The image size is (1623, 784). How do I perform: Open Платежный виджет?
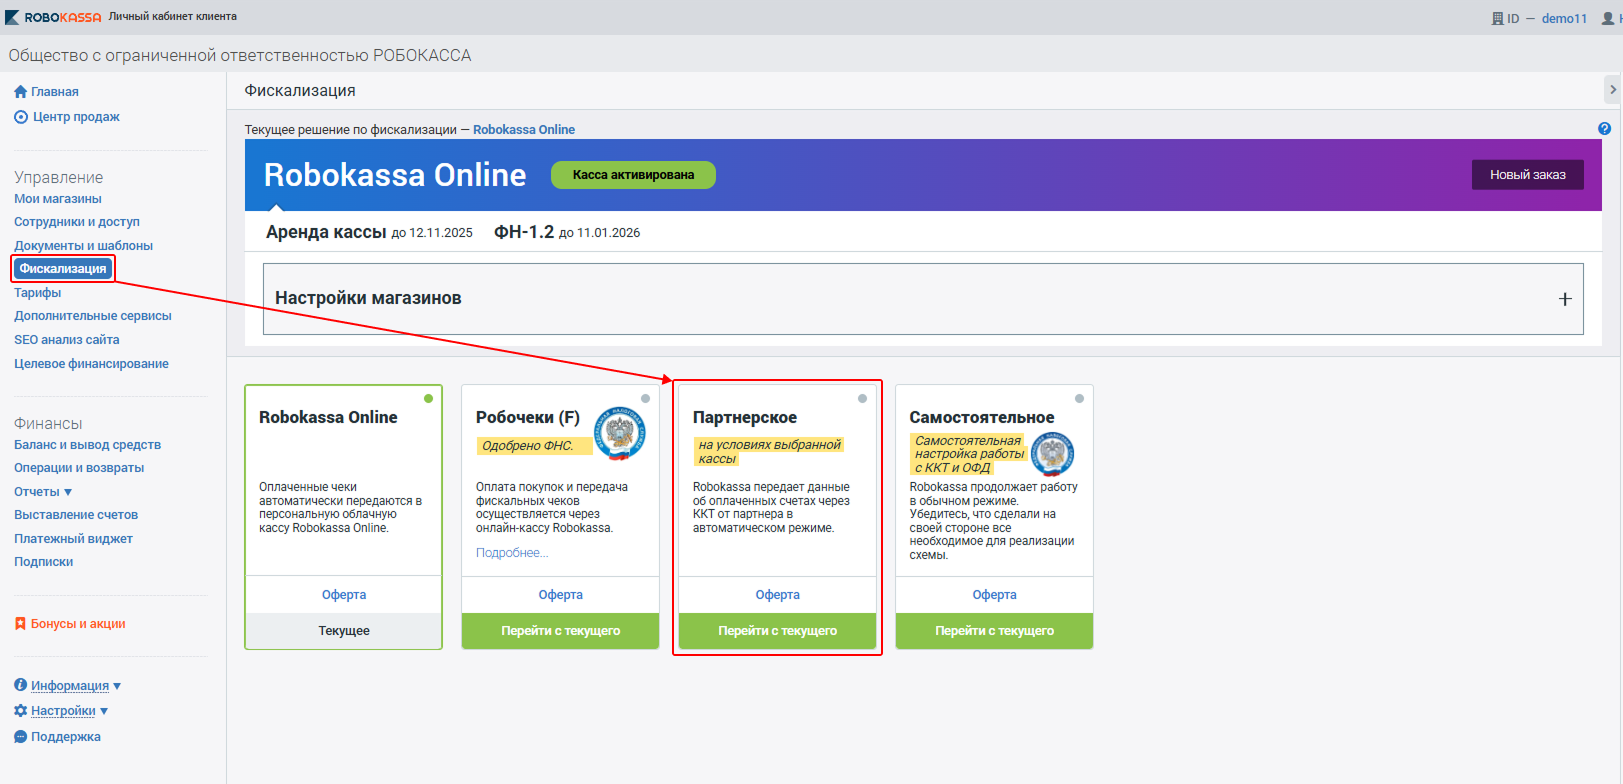pos(73,538)
